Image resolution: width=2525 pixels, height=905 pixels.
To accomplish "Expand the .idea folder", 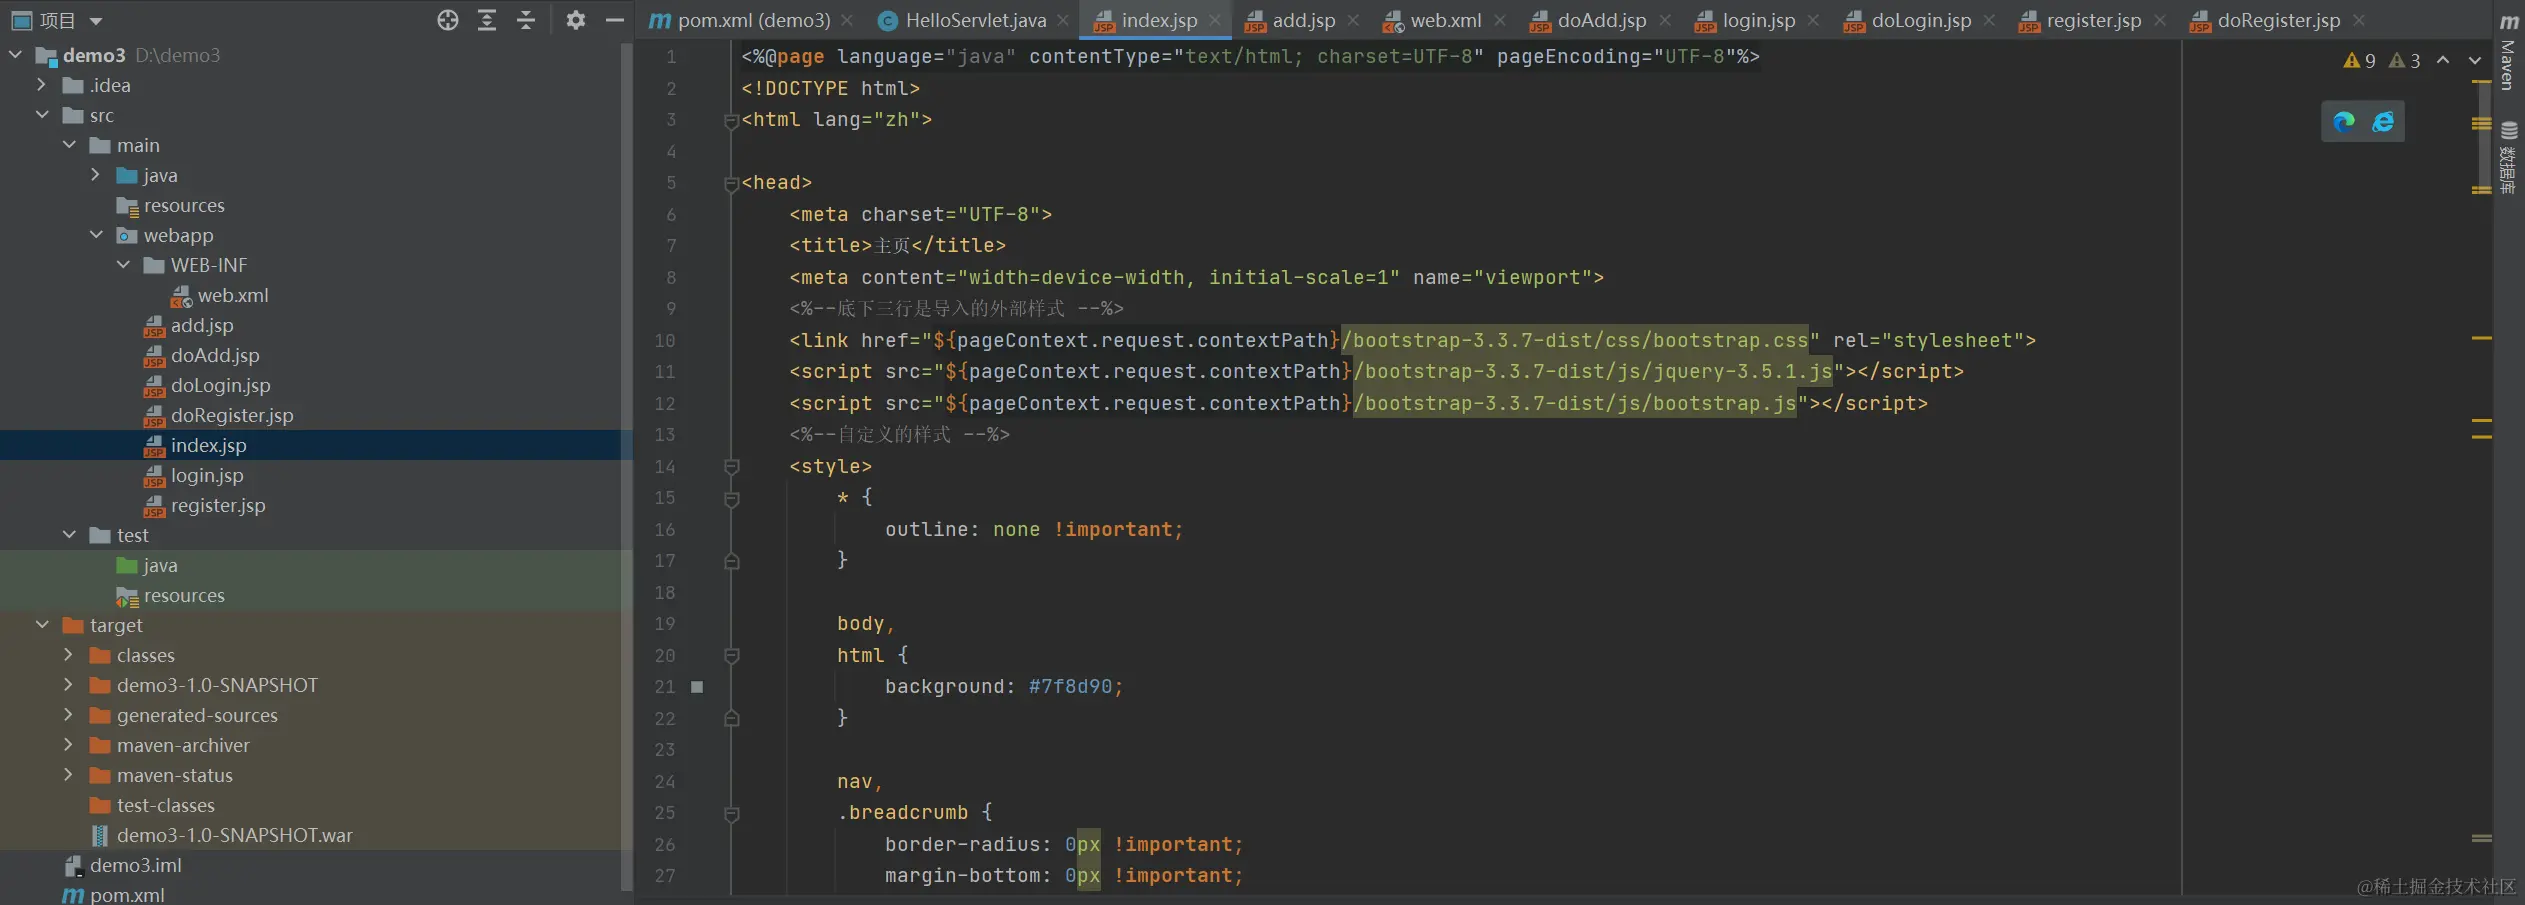I will click(42, 85).
